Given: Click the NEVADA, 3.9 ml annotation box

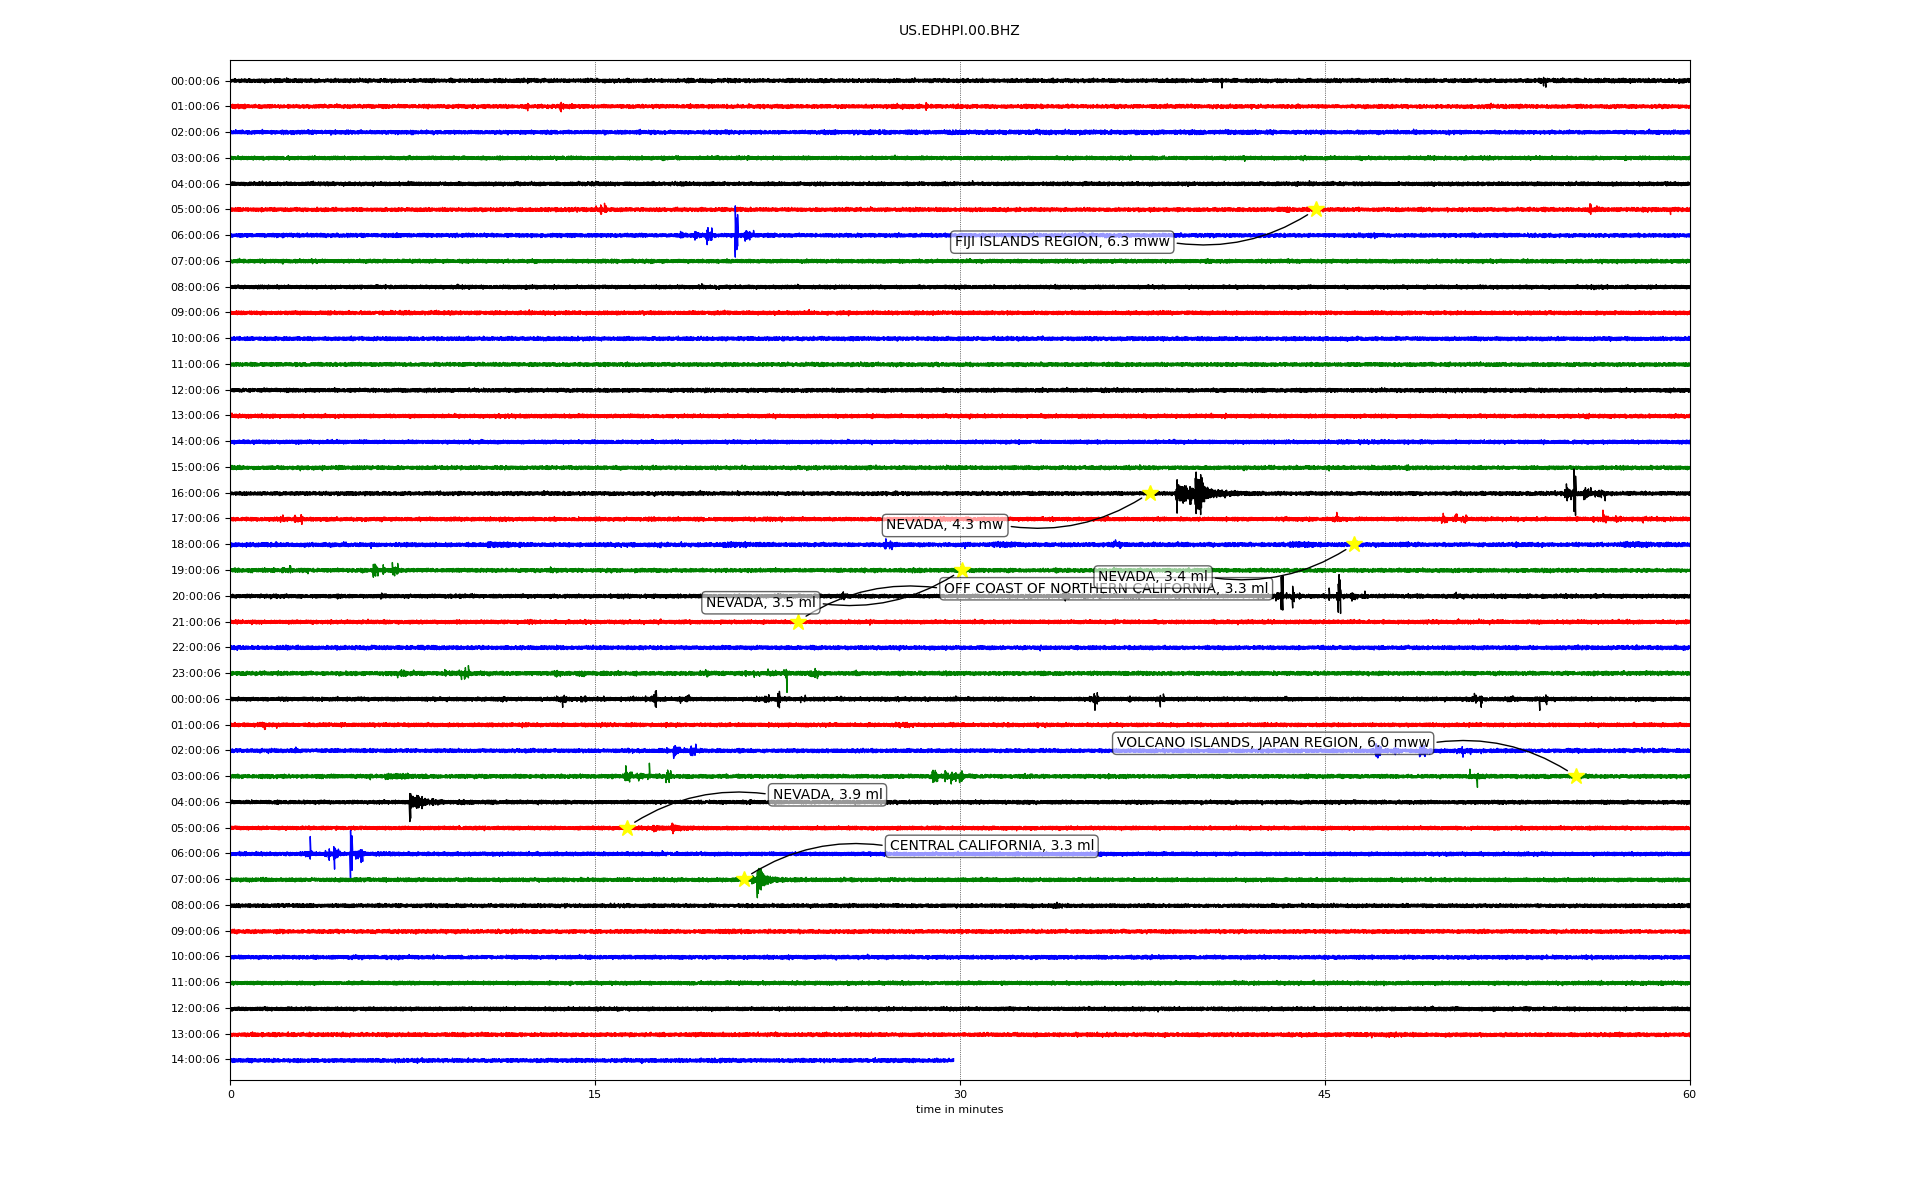Looking at the screenshot, I should coord(827,795).
